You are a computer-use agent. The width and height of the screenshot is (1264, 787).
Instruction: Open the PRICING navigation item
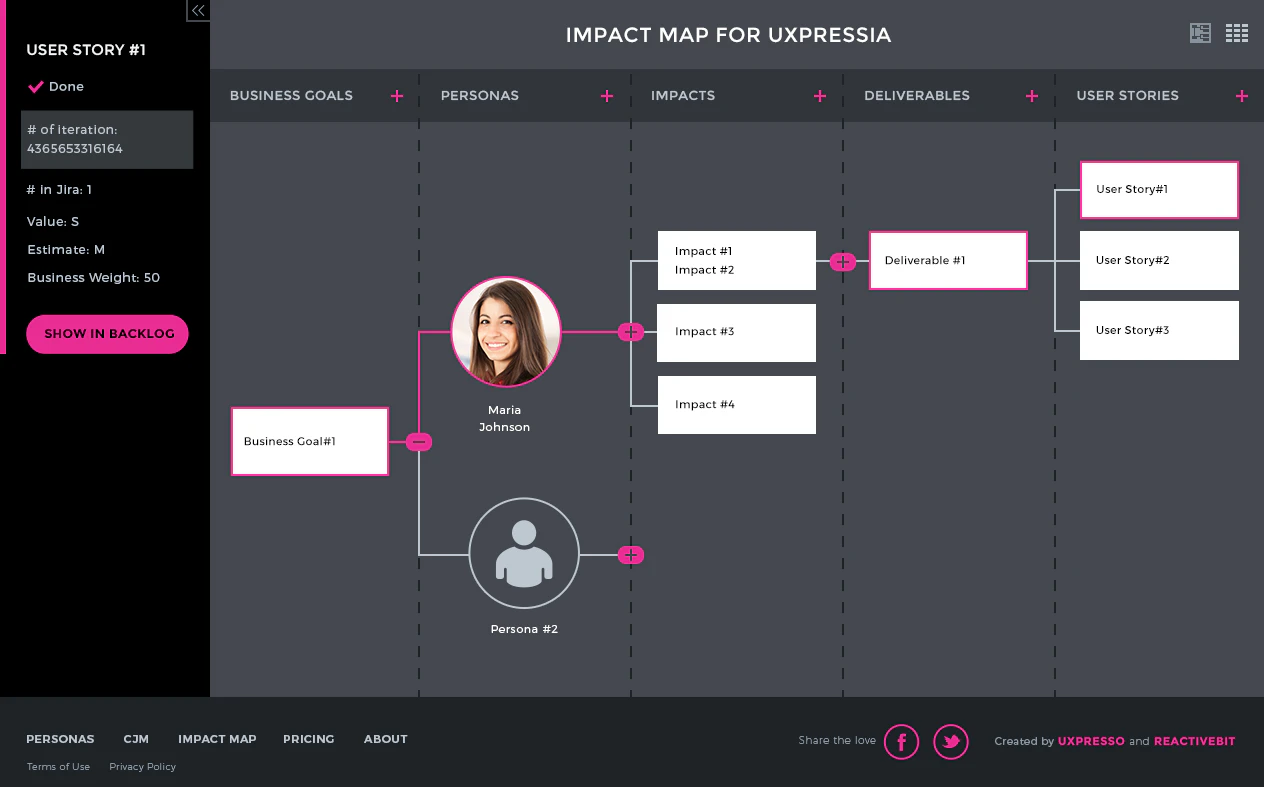[x=308, y=739]
